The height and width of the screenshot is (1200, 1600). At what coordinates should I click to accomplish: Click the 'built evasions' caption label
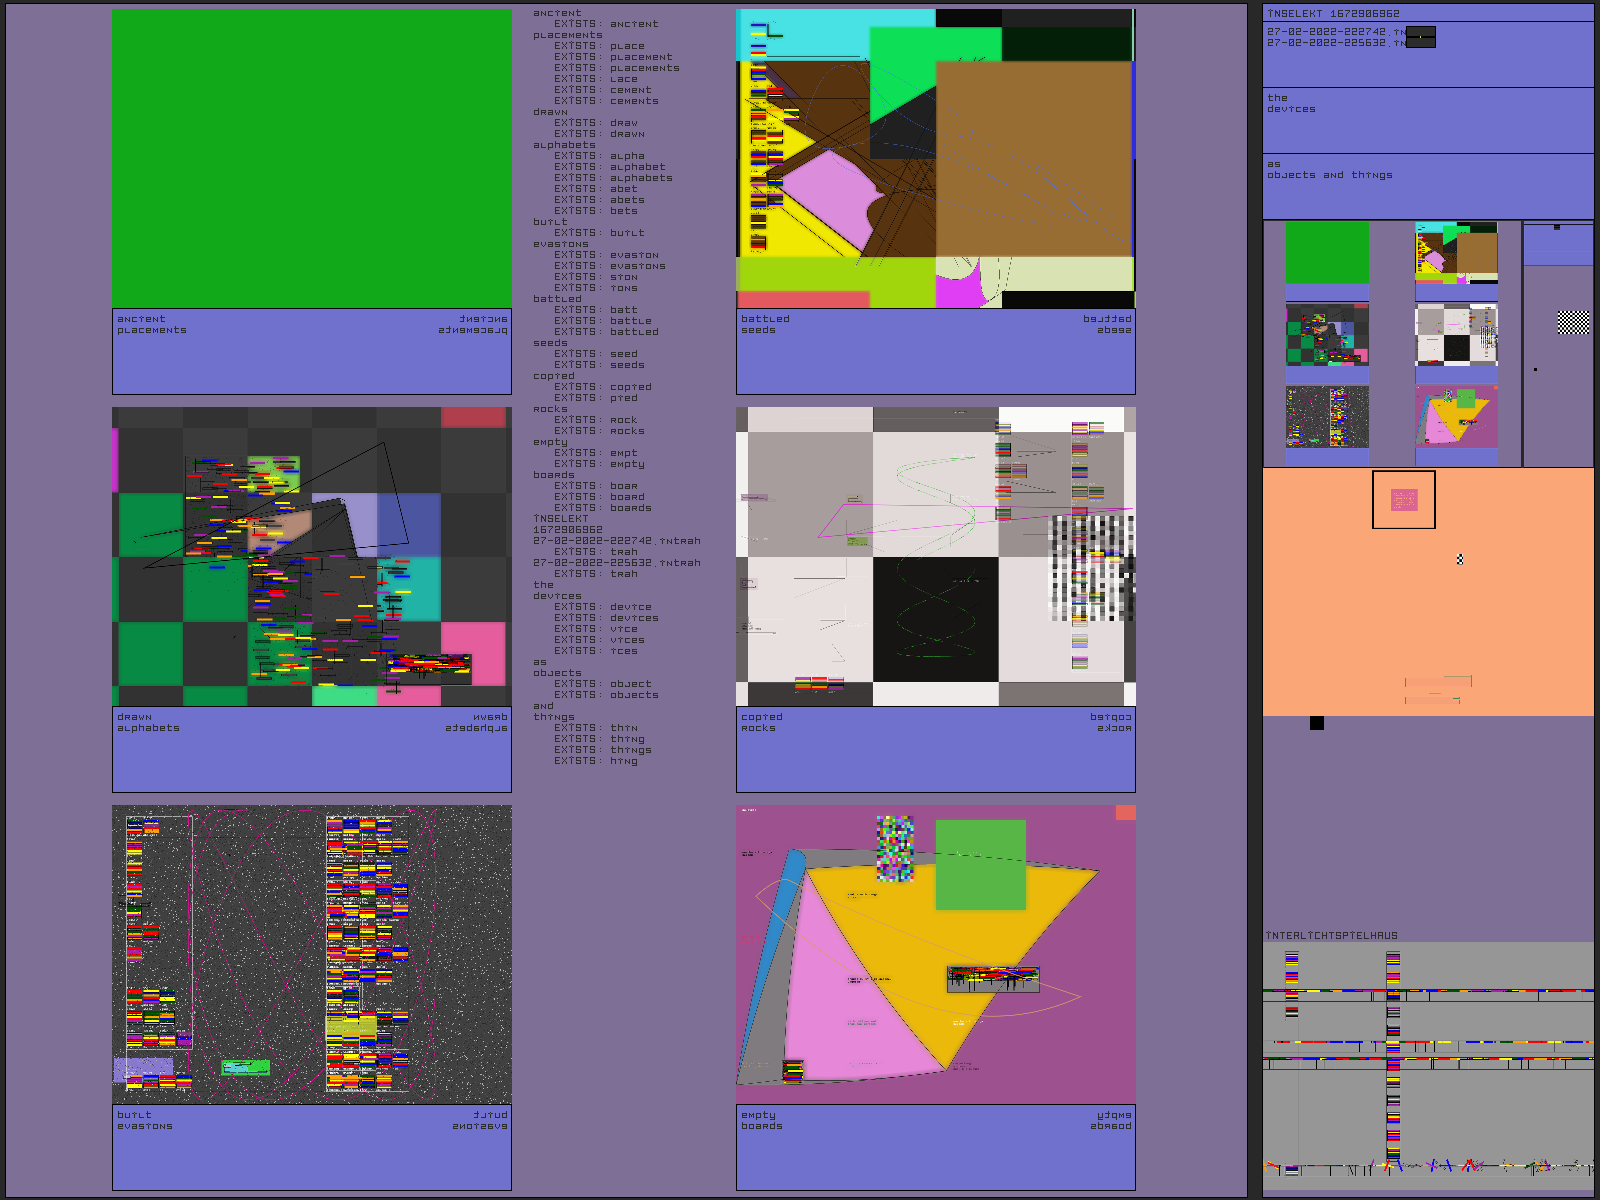pyautogui.click(x=145, y=1121)
